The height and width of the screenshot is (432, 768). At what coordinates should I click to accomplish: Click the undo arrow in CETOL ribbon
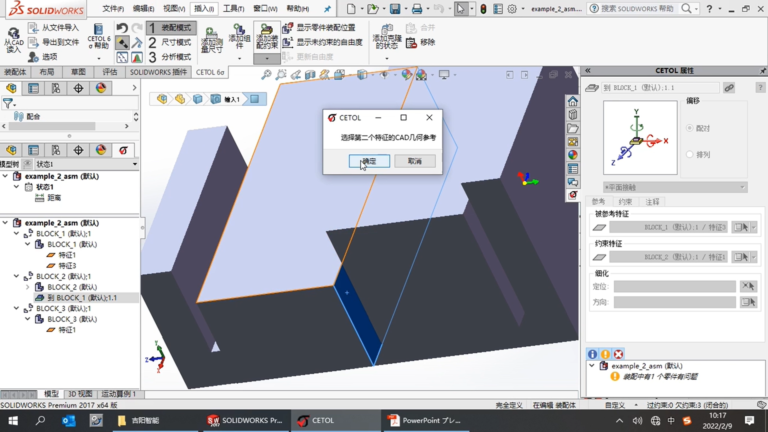coord(122,28)
